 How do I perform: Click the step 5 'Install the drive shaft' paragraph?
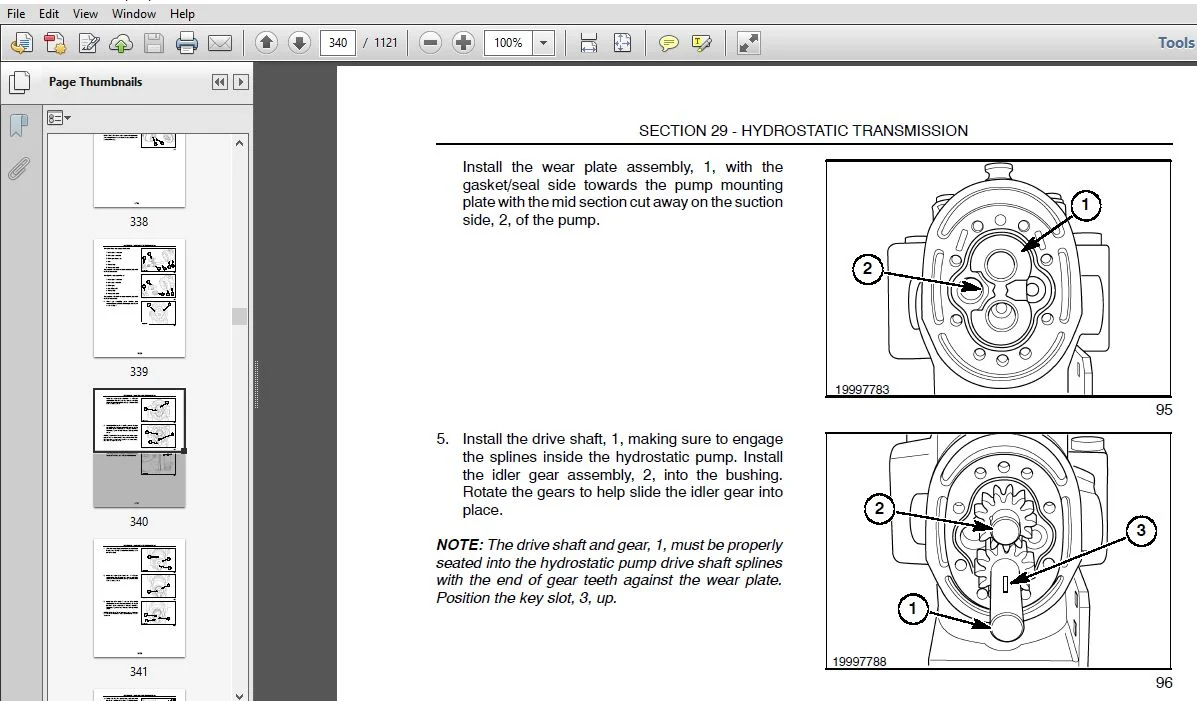[x=622, y=474]
